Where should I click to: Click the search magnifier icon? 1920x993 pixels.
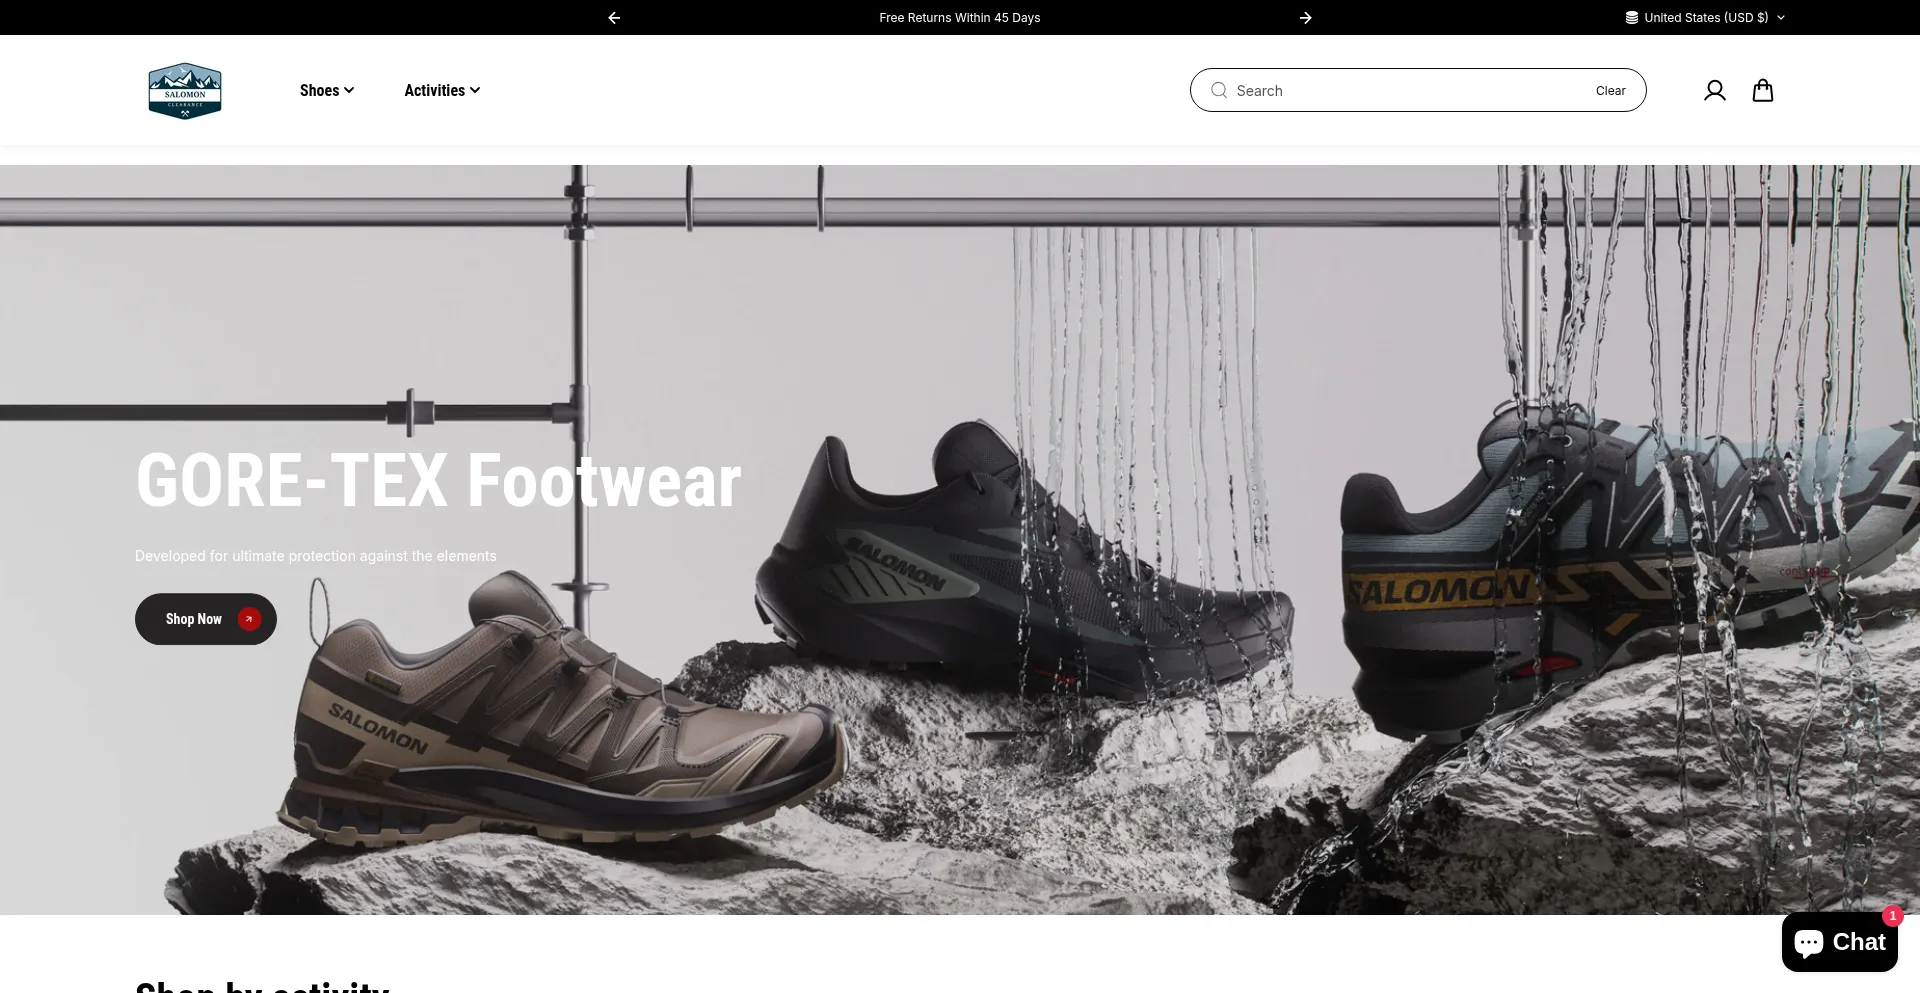pos(1219,90)
